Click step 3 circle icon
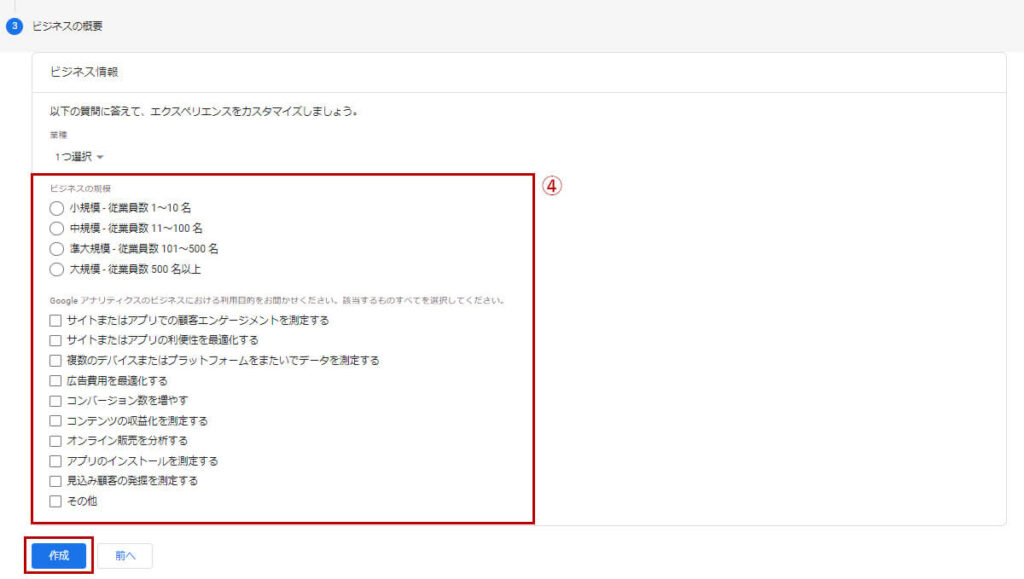The image size is (1024, 579). [14, 26]
